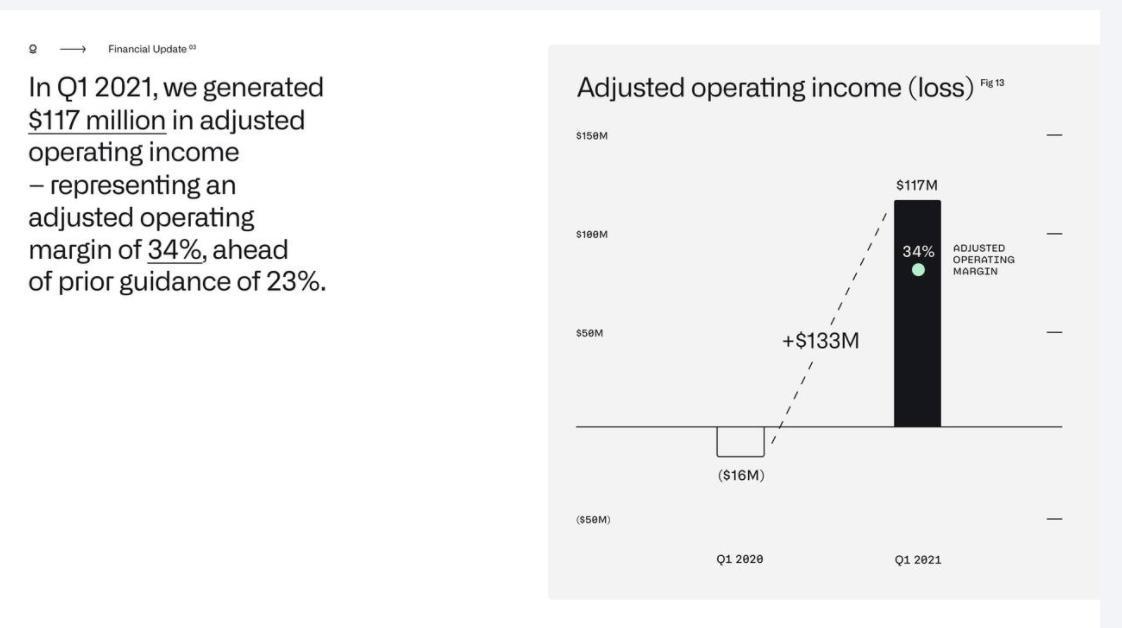This screenshot has width=1122, height=628.
Task: Click the $150M y-axis label
Action: point(592,136)
